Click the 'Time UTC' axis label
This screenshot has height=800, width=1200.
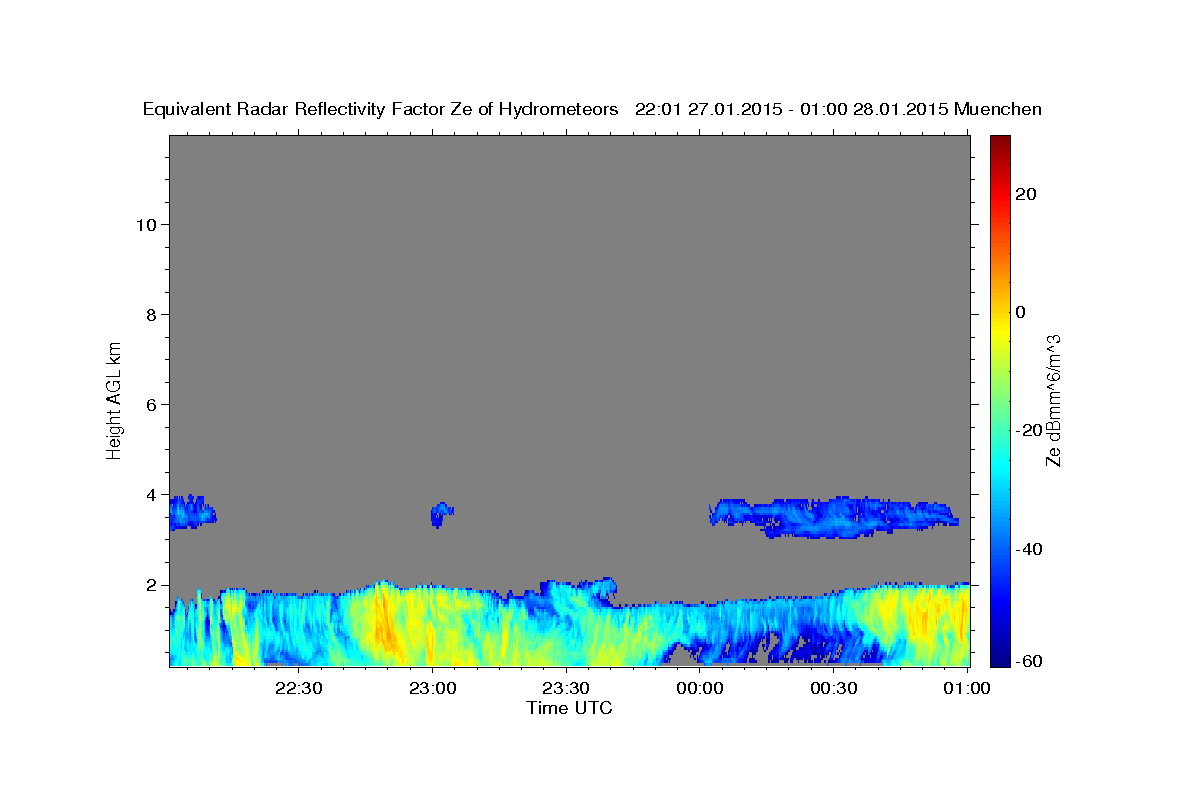(569, 708)
